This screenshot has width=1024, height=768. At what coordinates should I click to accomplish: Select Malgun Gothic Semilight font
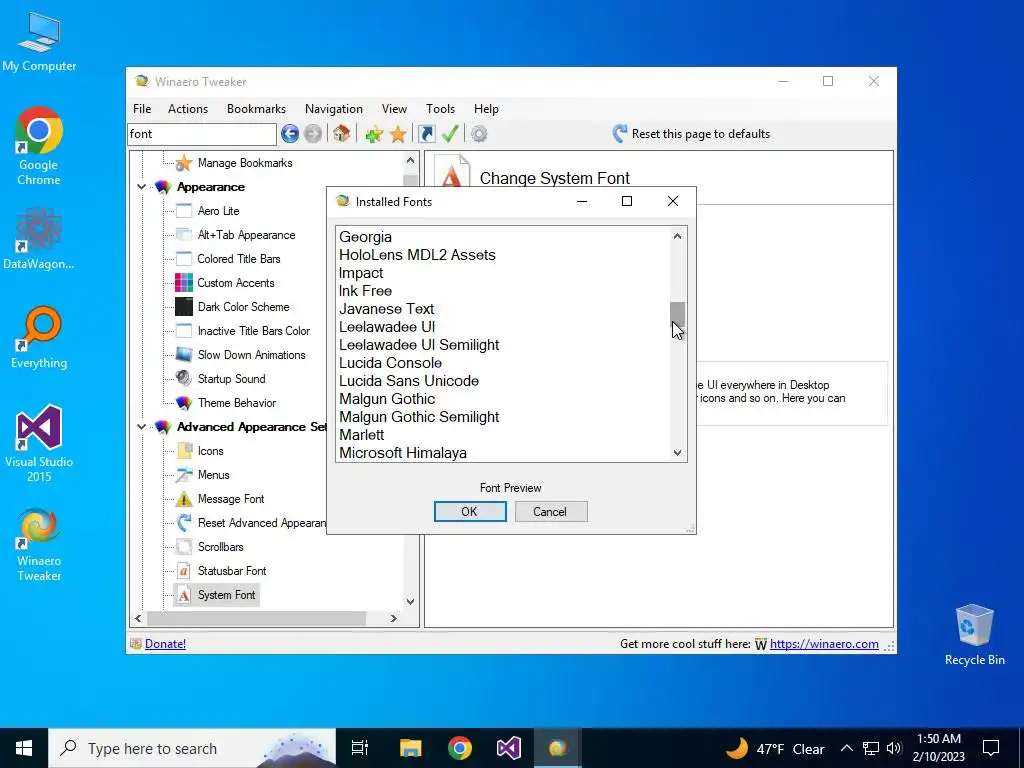tap(503, 417)
